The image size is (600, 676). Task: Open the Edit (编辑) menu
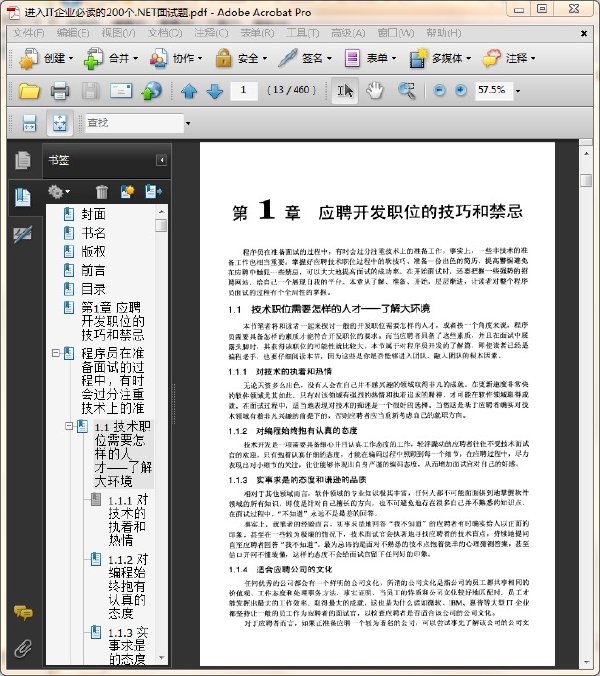73,33
